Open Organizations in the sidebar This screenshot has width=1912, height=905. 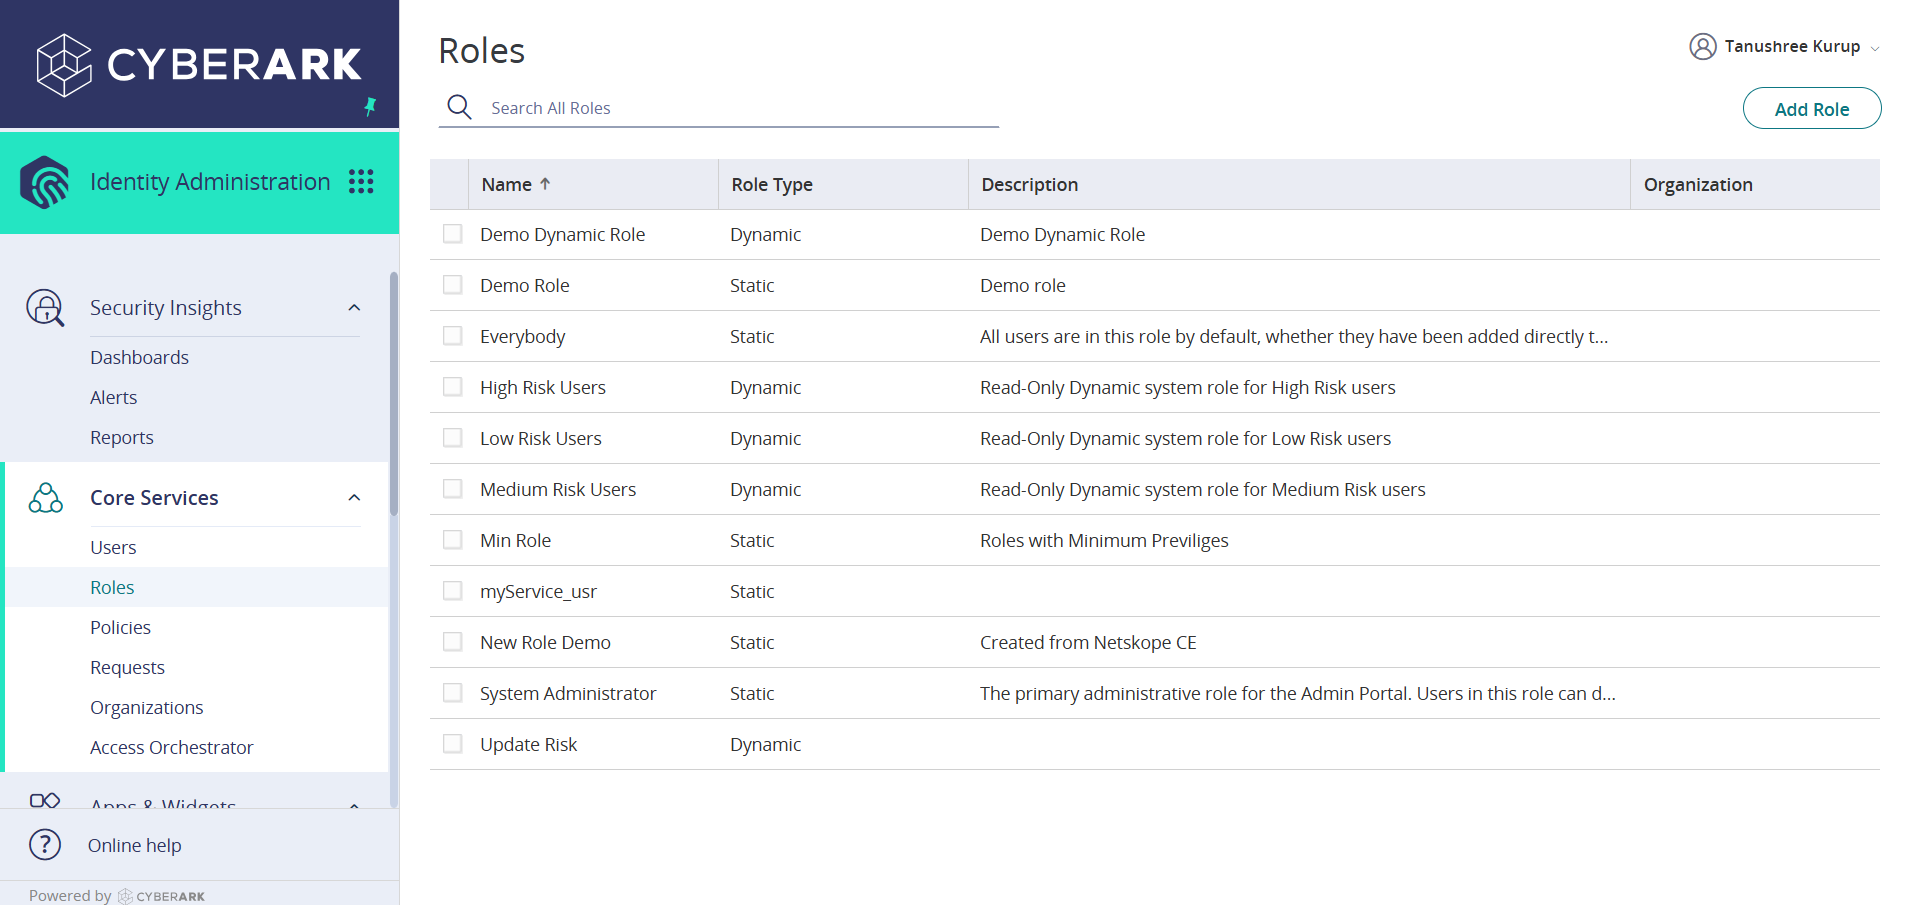tap(147, 707)
